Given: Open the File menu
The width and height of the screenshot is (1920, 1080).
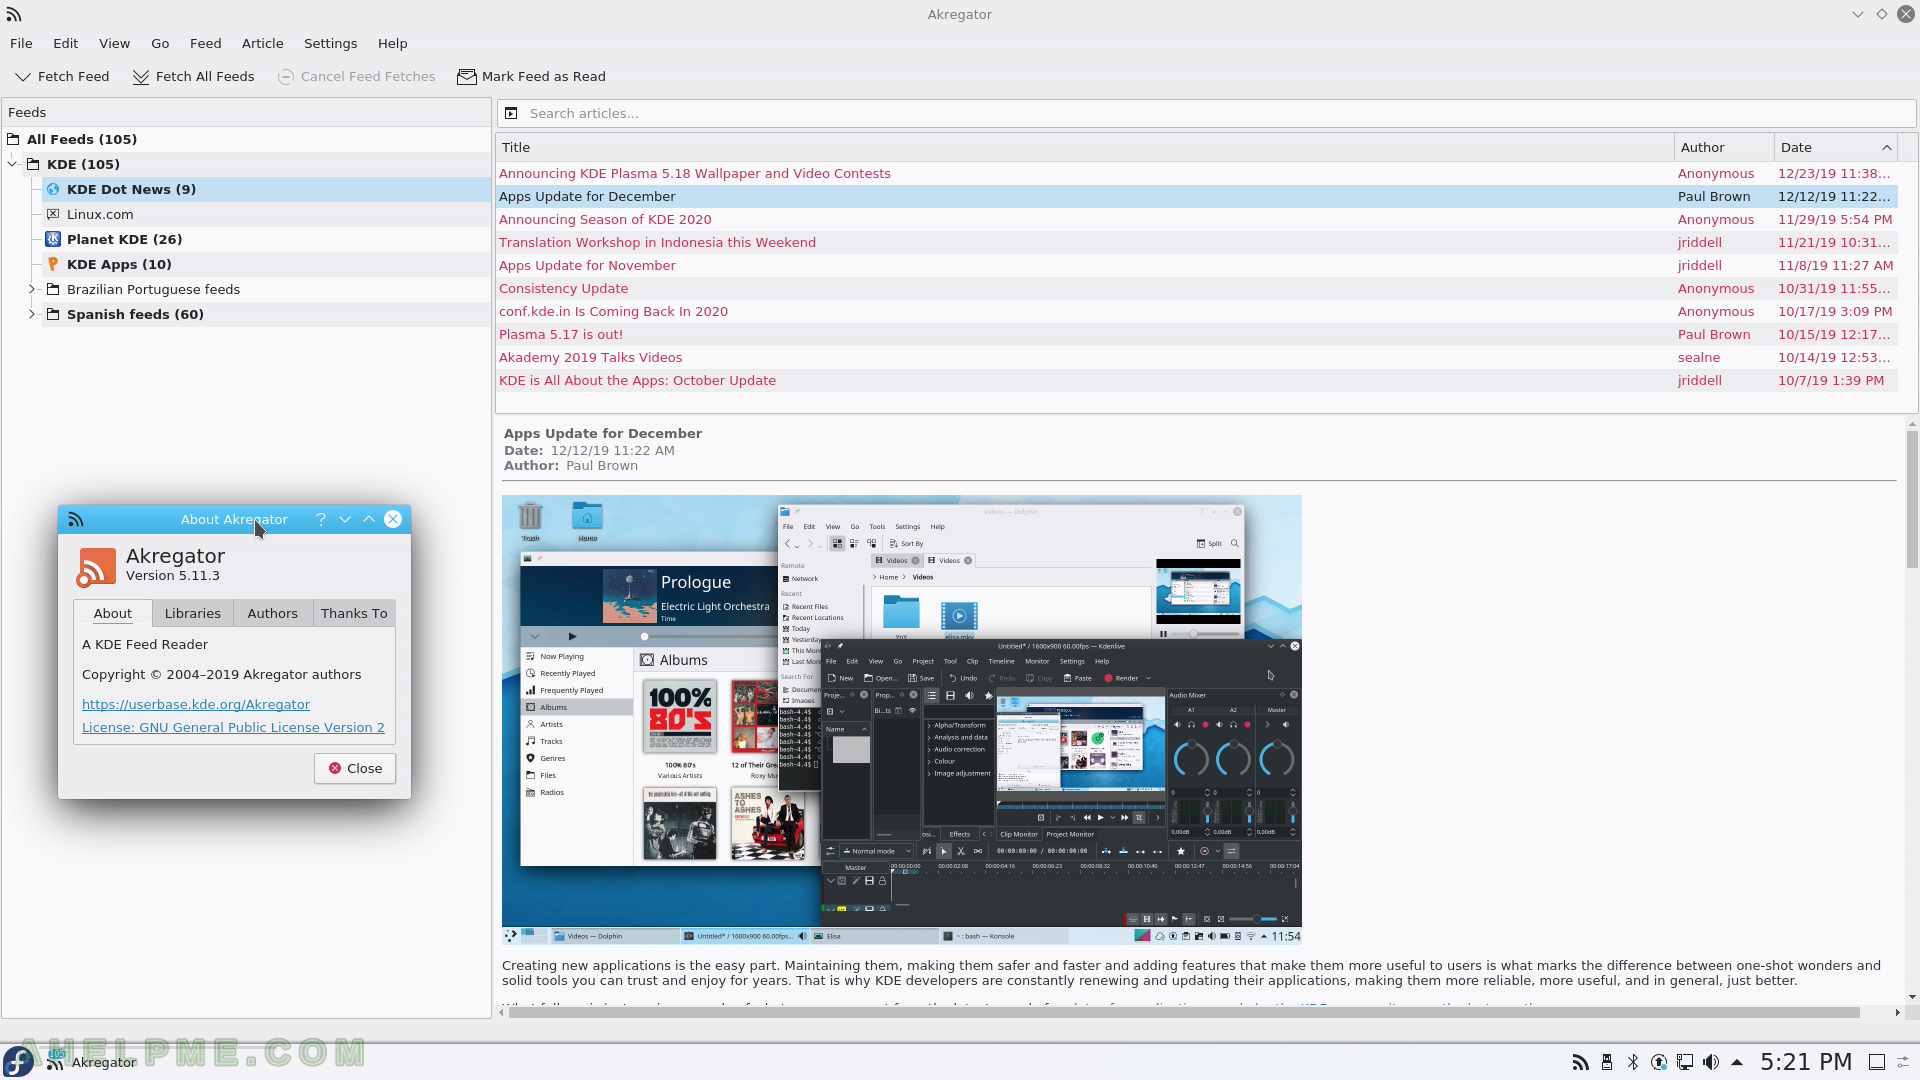Looking at the screenshot, I should 21,43.
